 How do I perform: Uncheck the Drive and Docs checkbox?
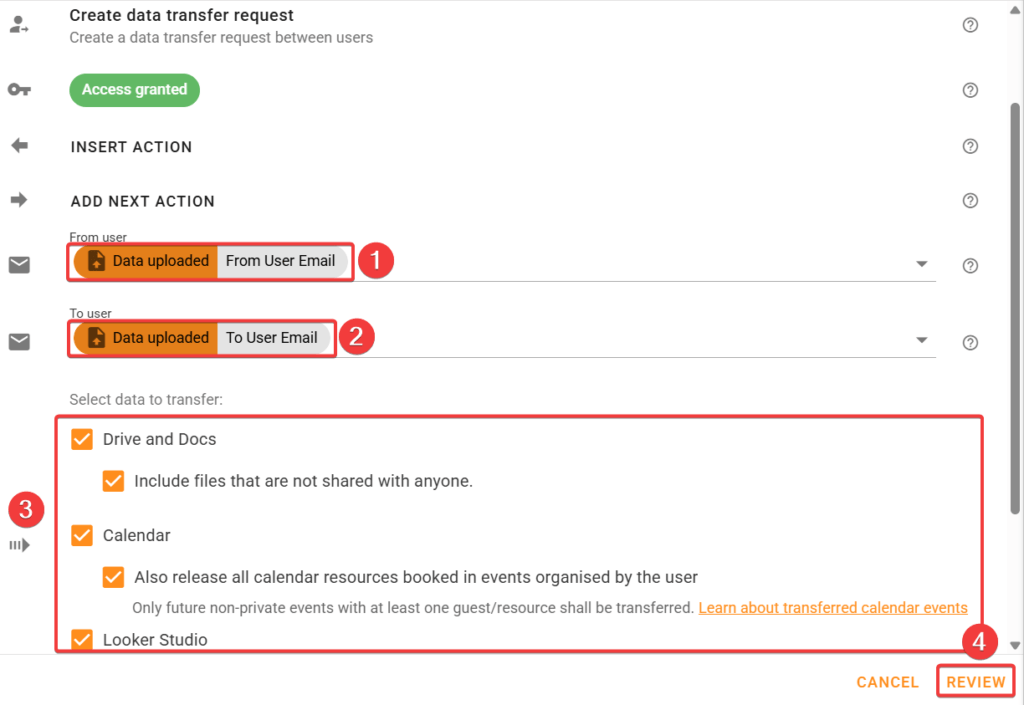click(81, 439)
